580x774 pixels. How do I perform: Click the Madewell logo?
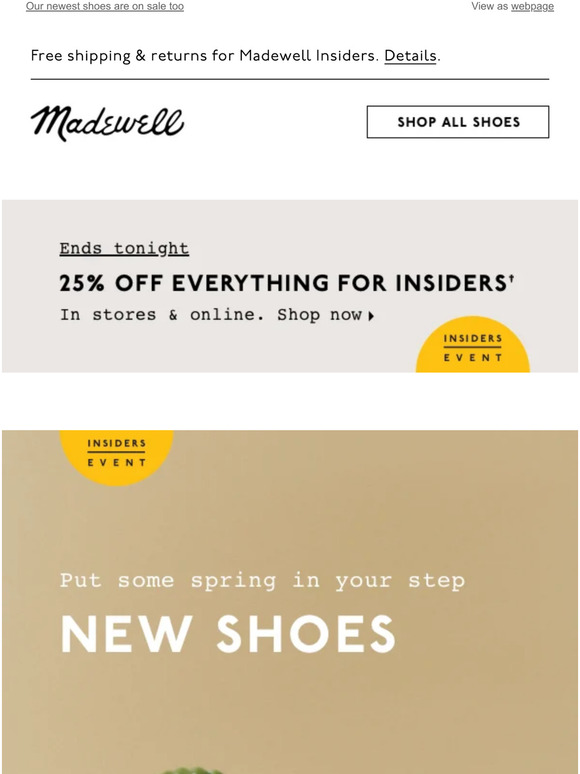(107, 123)
